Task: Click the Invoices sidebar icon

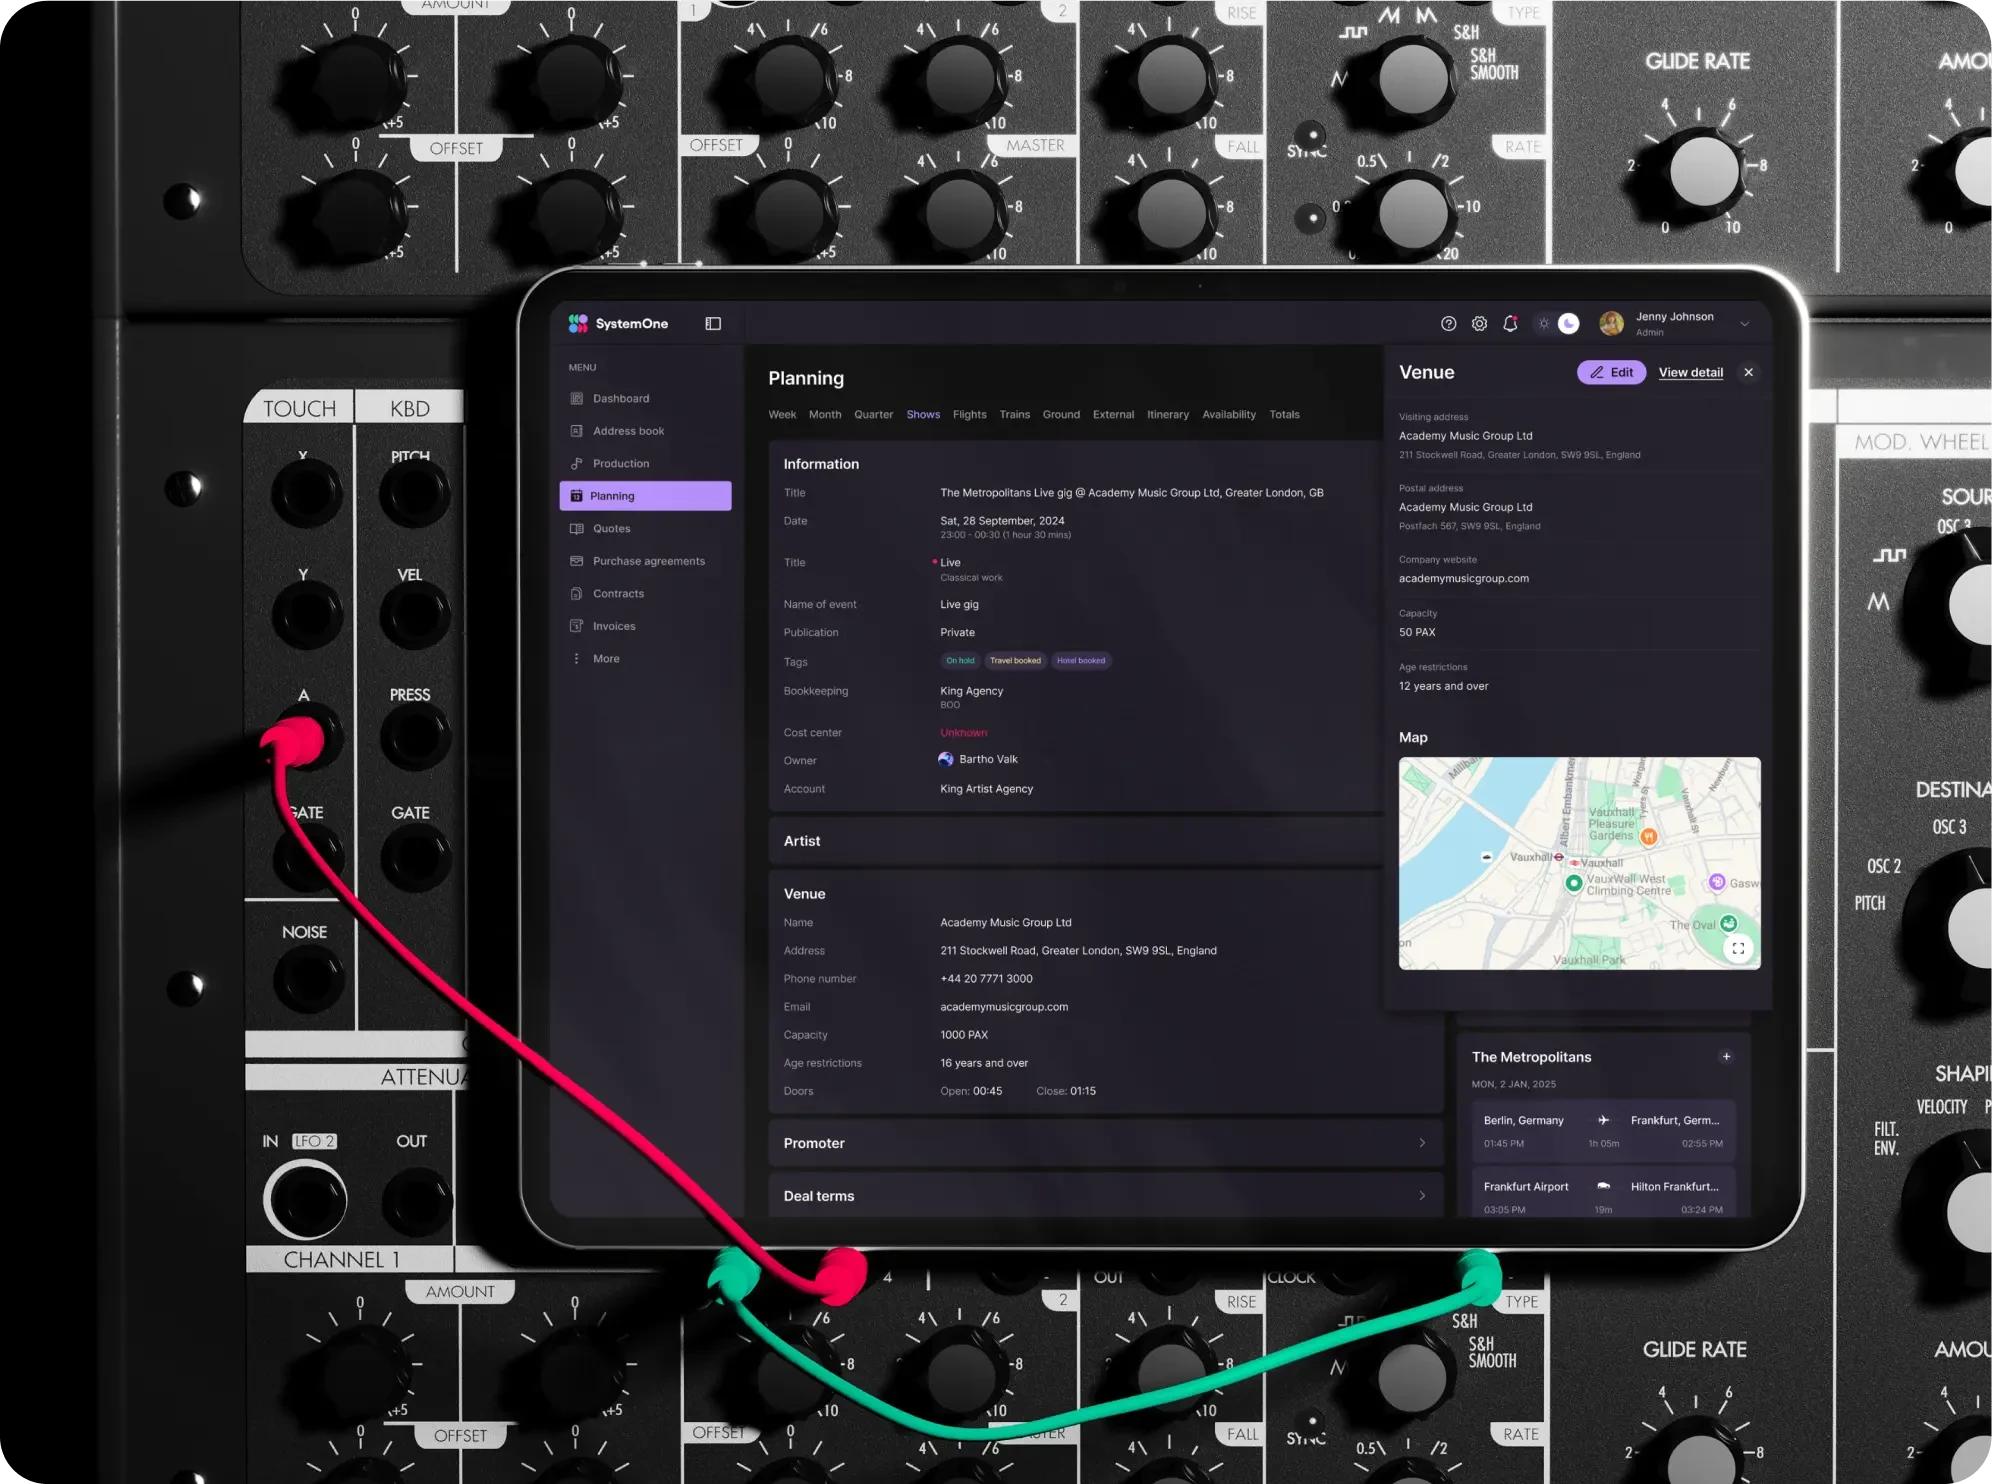Action: (x=577, y=626)
